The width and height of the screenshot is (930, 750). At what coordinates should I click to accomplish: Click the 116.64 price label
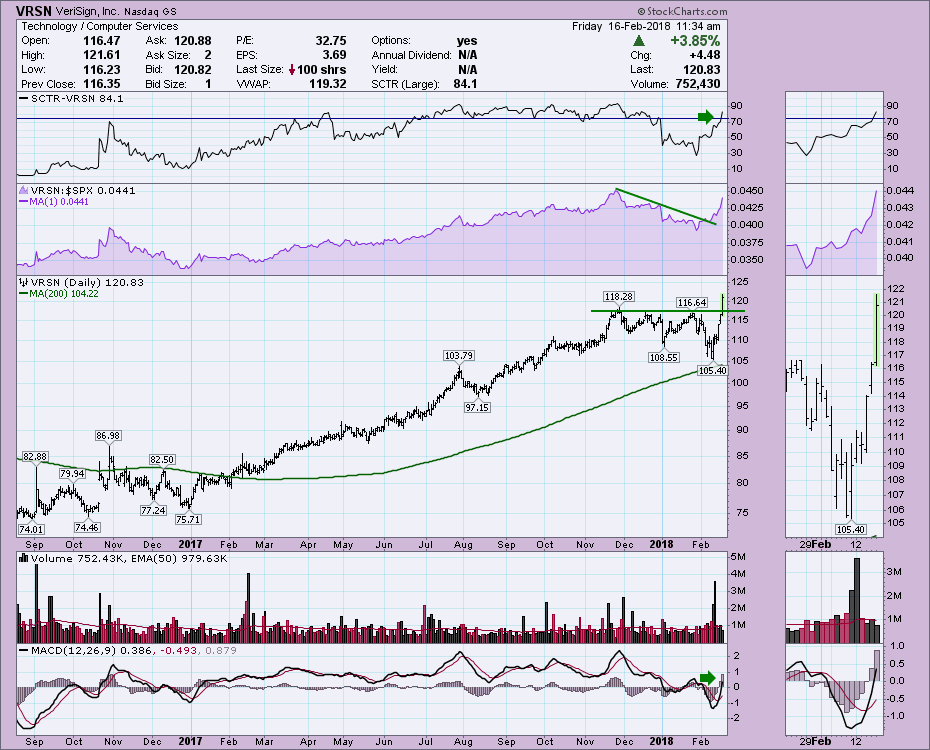(692, 302)
